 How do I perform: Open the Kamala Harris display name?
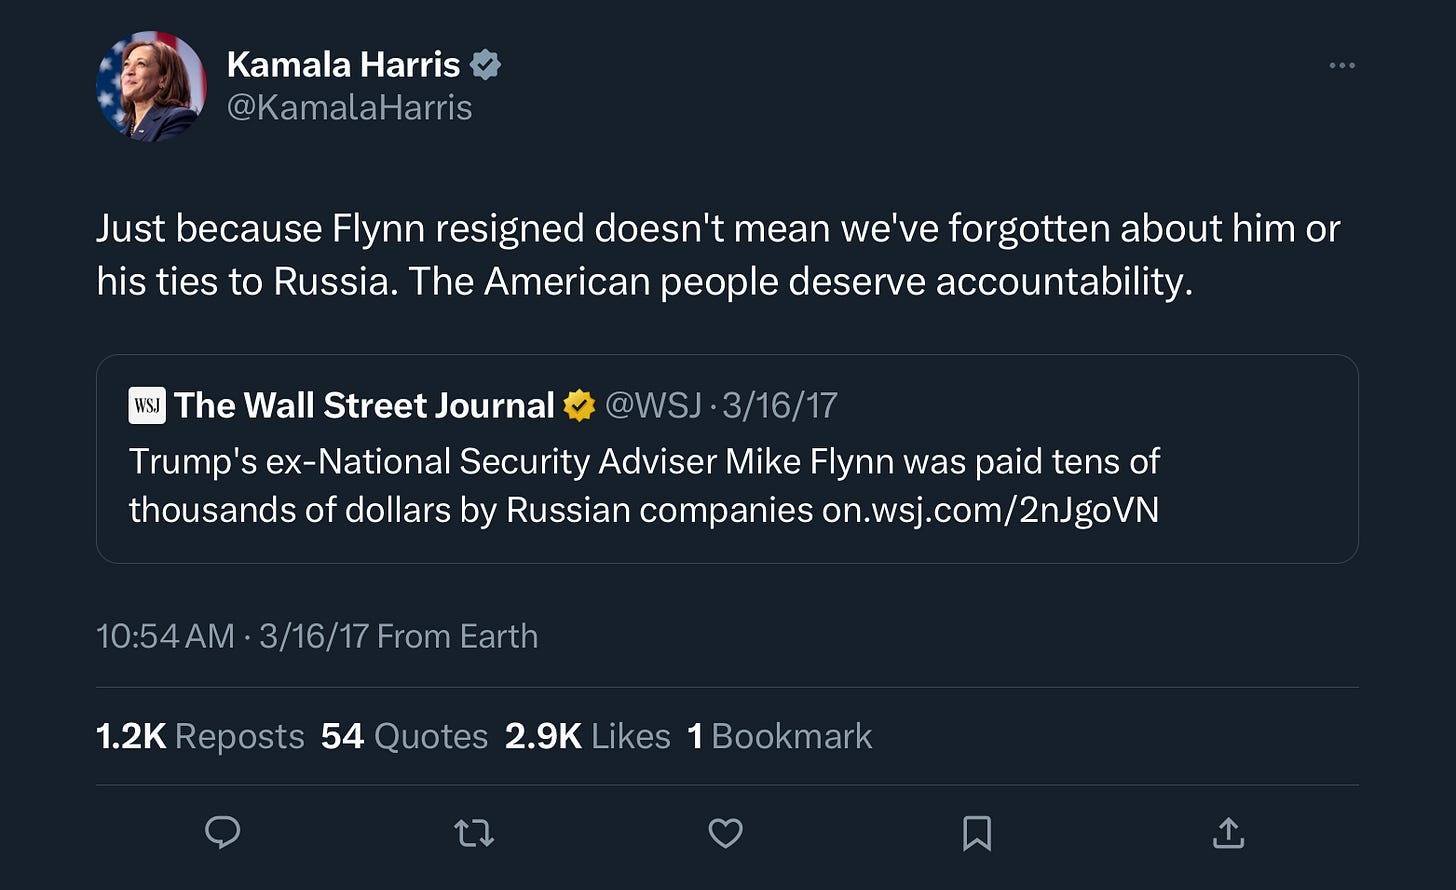coord(343,65)
